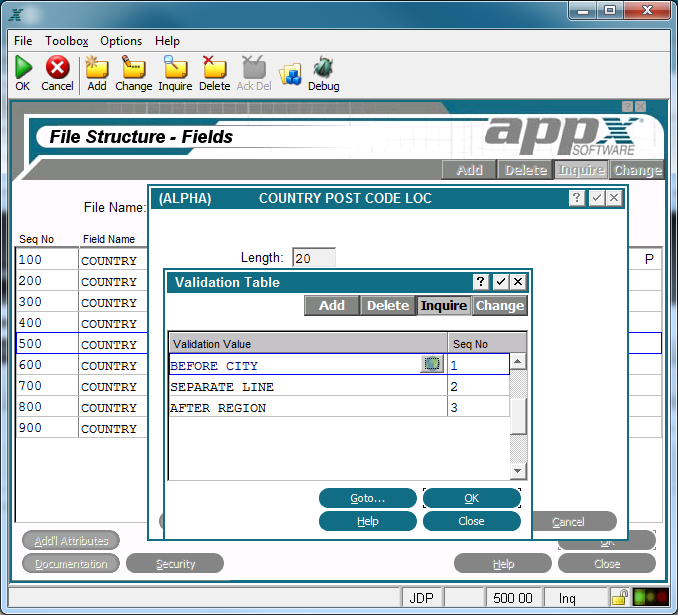Click the Close button in Validation Table
Screen dimensions: 678x615
tap(472, 521)
